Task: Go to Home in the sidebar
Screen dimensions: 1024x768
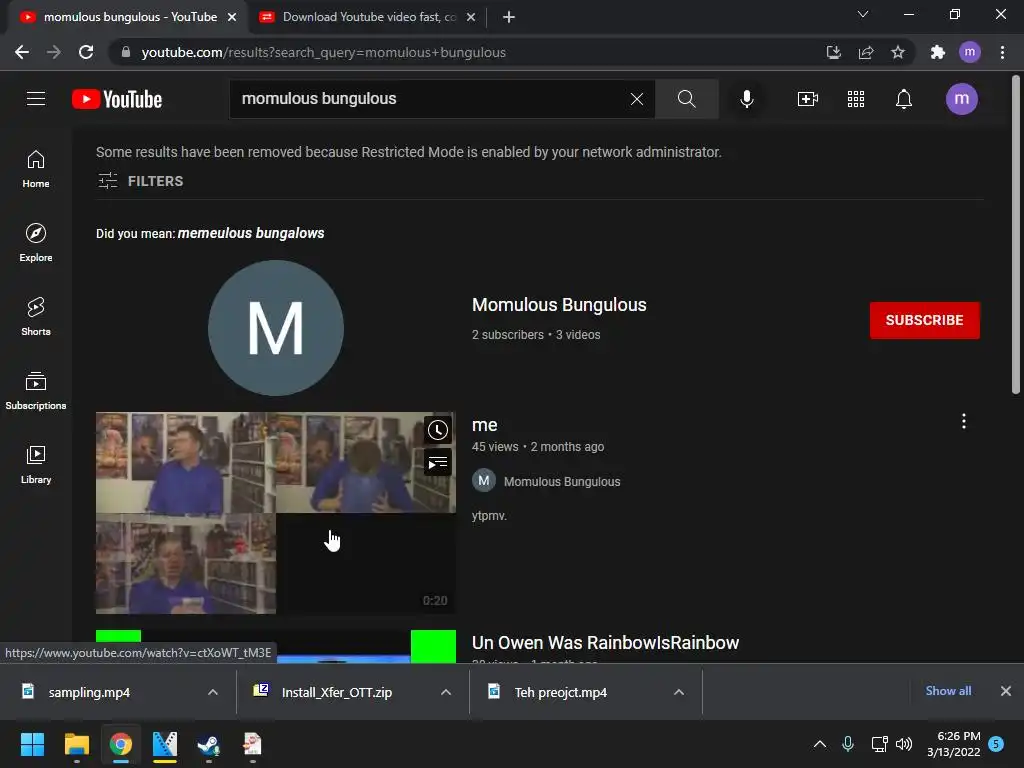Action: click(x=36, y=168)
